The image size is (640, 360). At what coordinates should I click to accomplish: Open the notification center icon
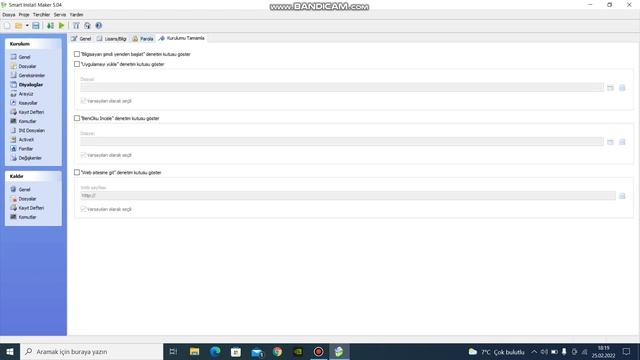pos(627,351)
